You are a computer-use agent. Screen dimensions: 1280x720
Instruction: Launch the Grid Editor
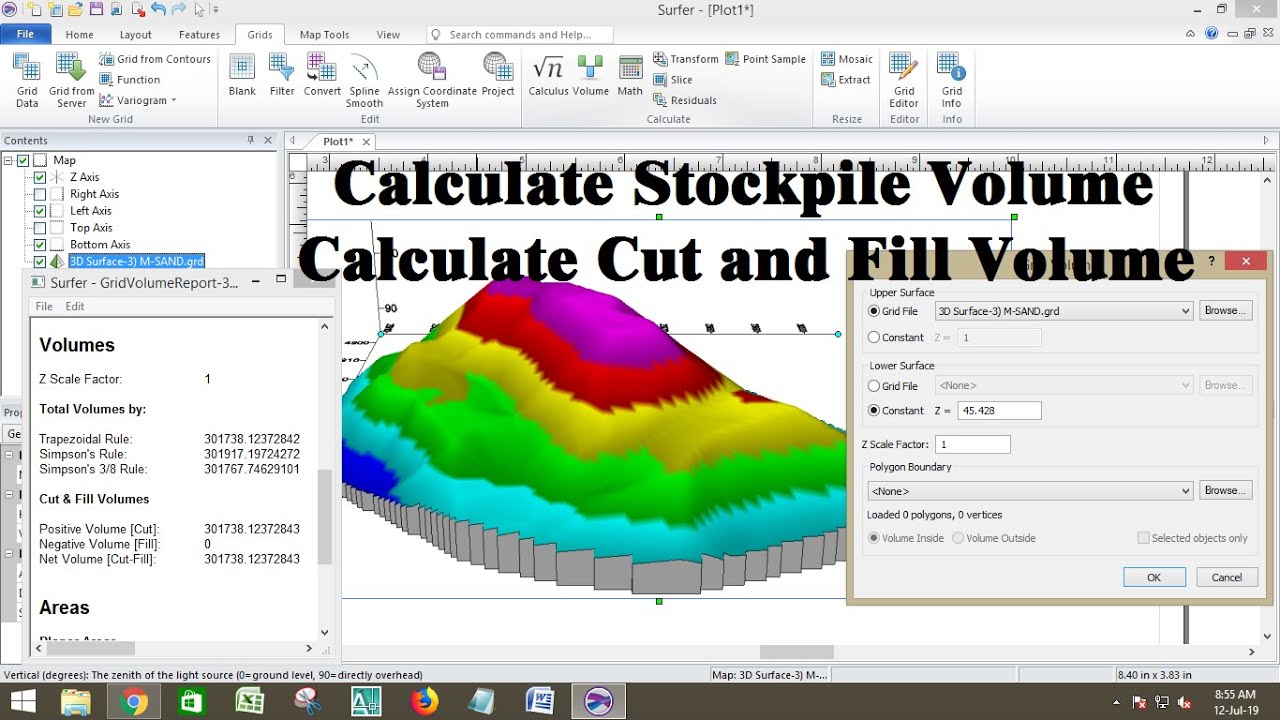coord(904,80)
